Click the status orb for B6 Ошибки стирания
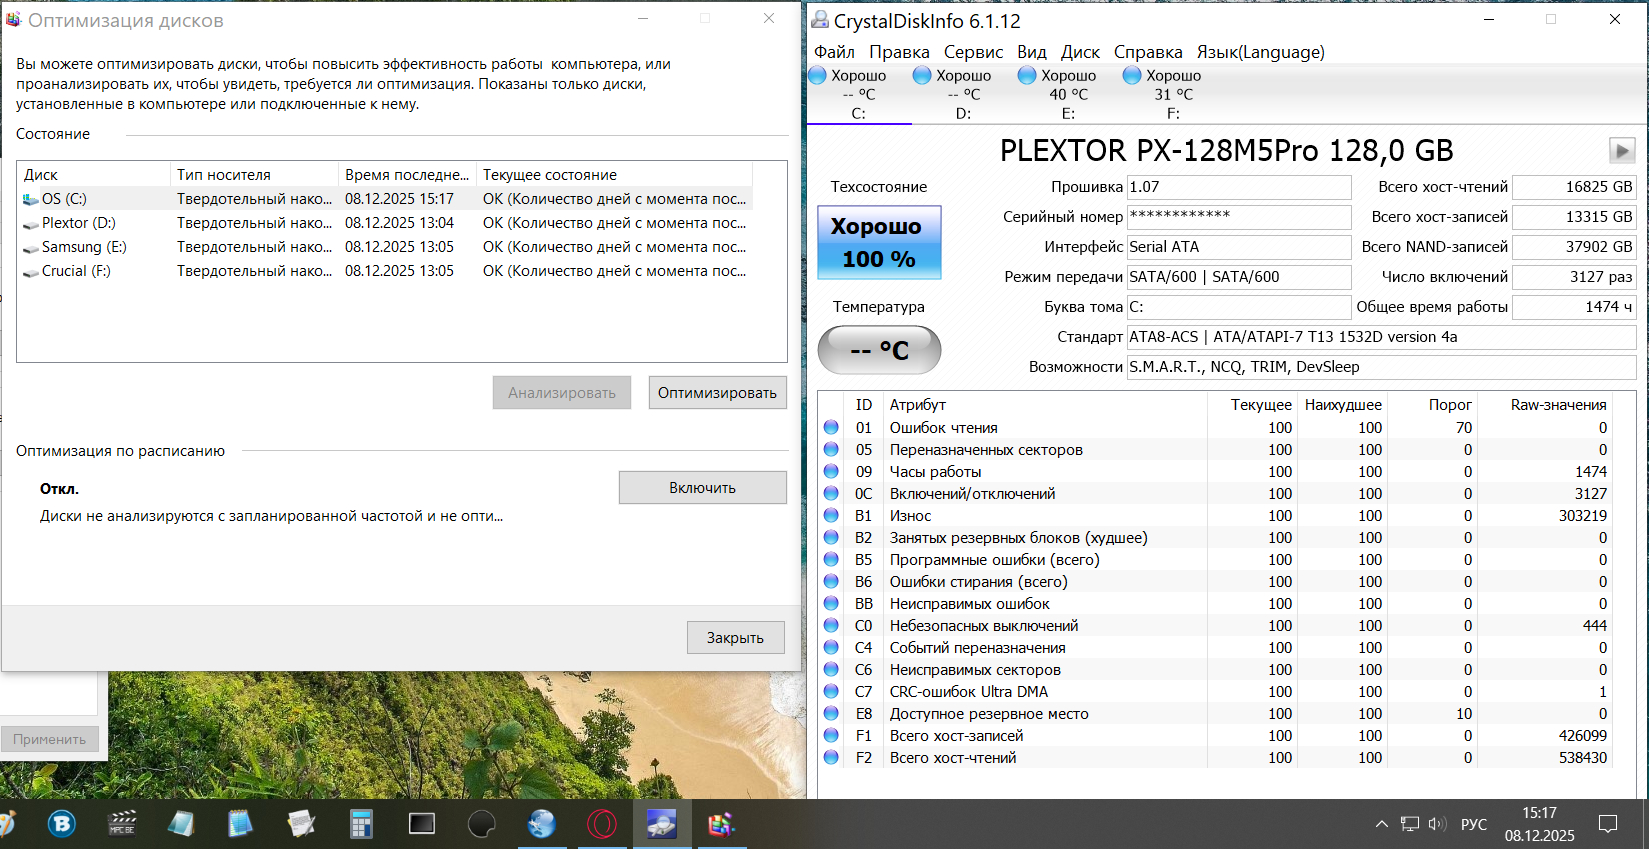Image resolution: width=1649 pixels, height=849 pixels. click(x=831, y=582)
